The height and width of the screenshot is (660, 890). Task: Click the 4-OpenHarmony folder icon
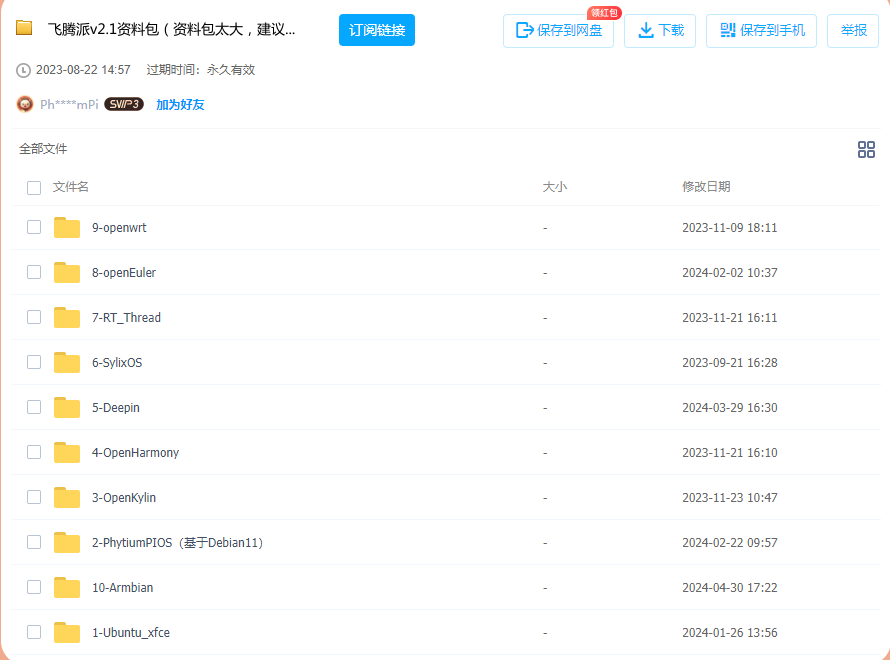click(x=67, y=452)
